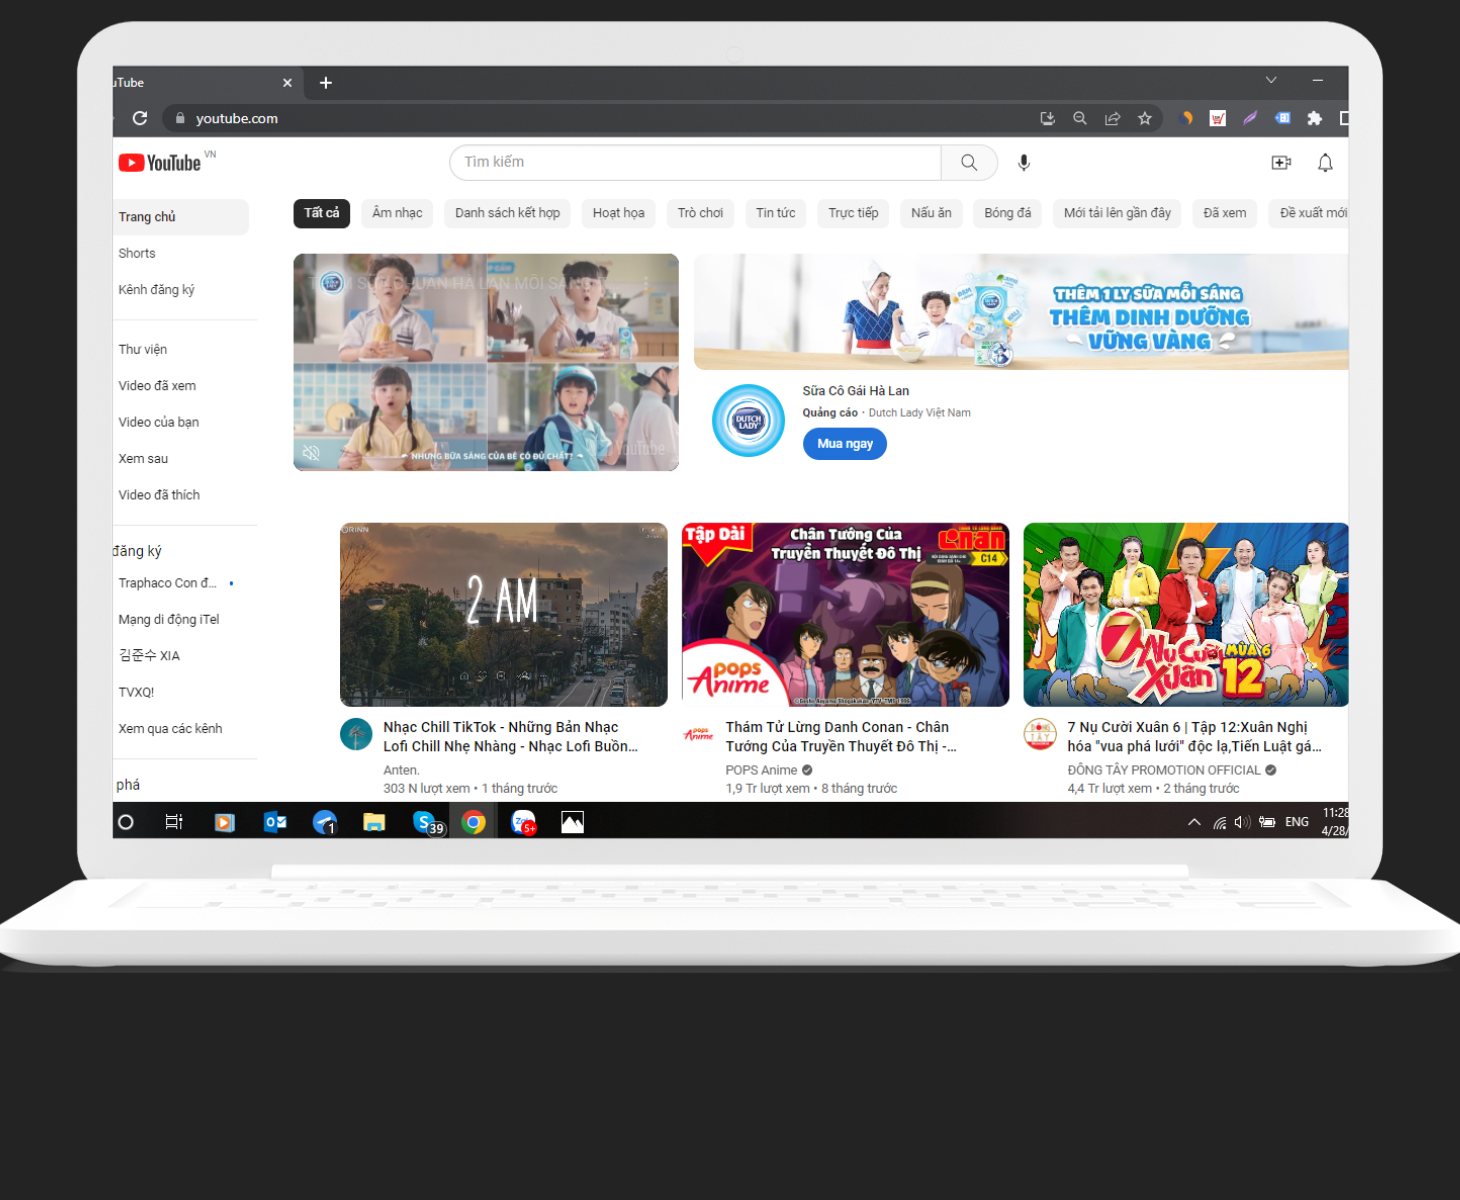The width and height of the screenshot is (1460, 1200).
Task: Click the 'Tìm kiếm' search field
Action: pos(695,162)
